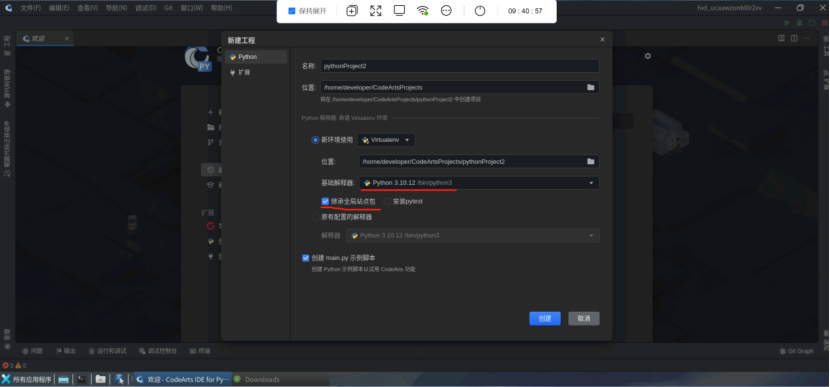
Task: Click the split editor icon
Action: (x=794, y=38)
